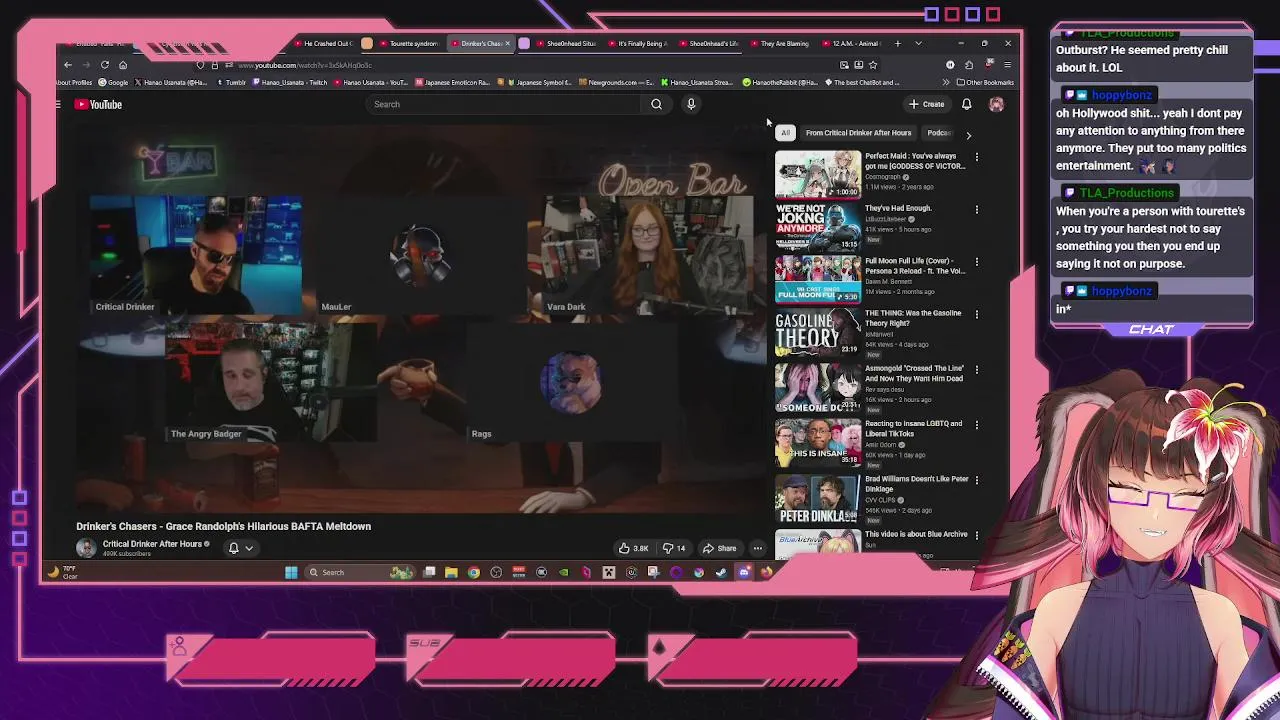The image size is (1280, 720).
Task: Expand the subscription notification bell dropdown
Action: (x=240, y=548)
